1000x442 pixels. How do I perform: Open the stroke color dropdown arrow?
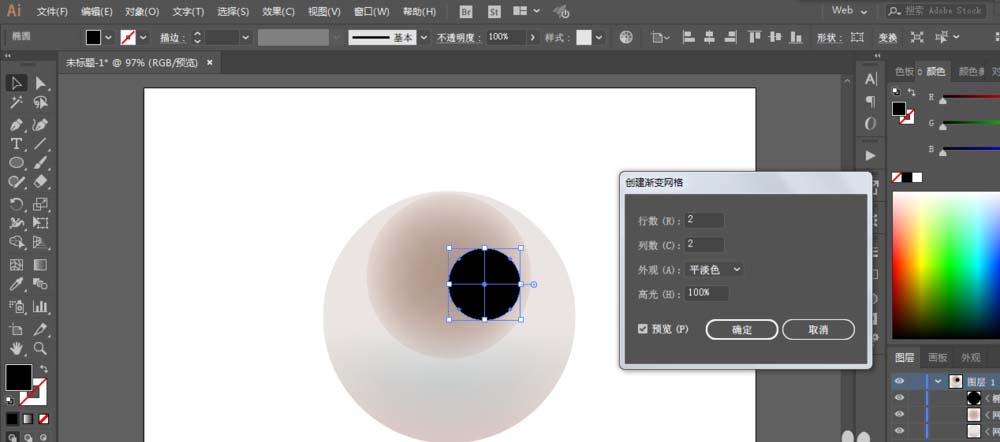[143, 38]
